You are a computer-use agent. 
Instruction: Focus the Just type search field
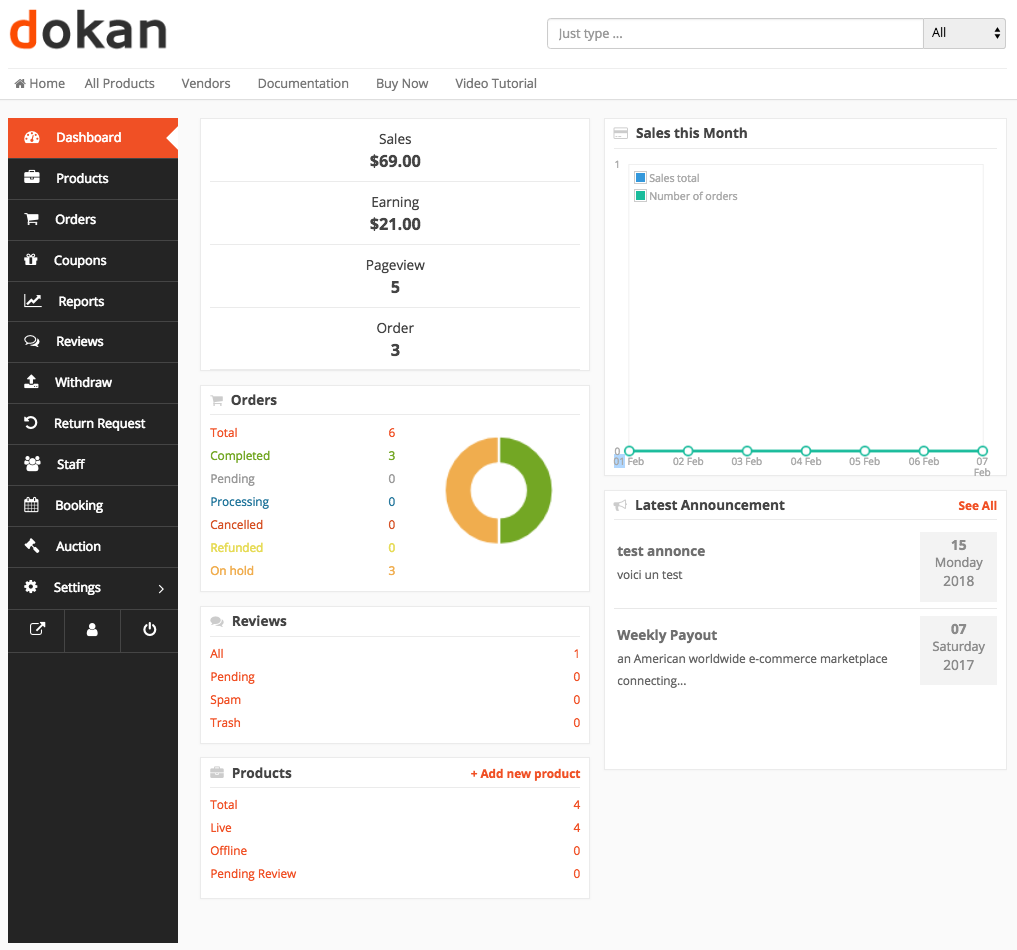[x=735, y=33]
